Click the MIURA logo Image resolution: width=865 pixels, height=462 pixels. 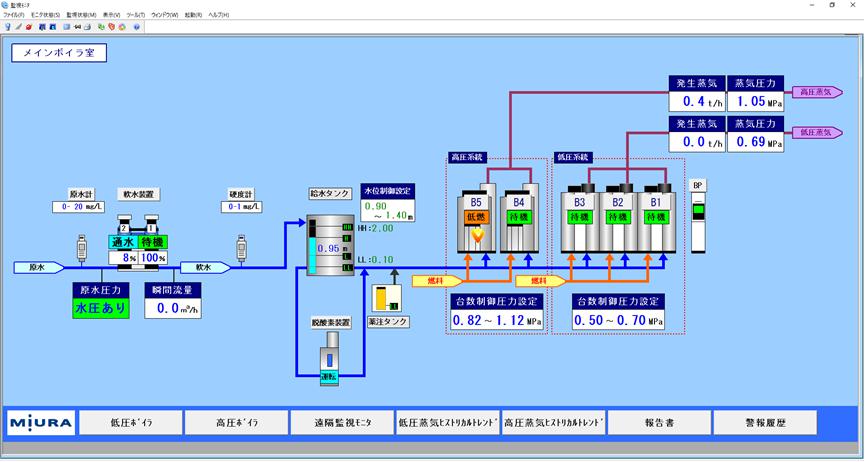tap(41, 423)
